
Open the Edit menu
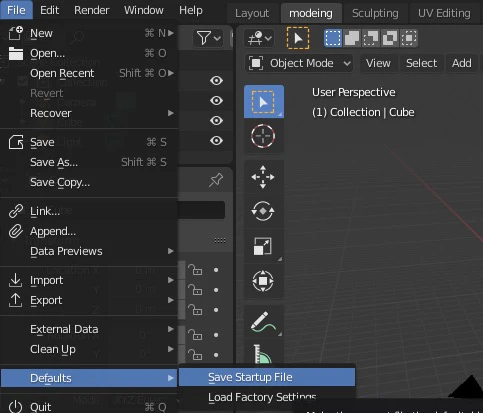(x=49, y=10)
